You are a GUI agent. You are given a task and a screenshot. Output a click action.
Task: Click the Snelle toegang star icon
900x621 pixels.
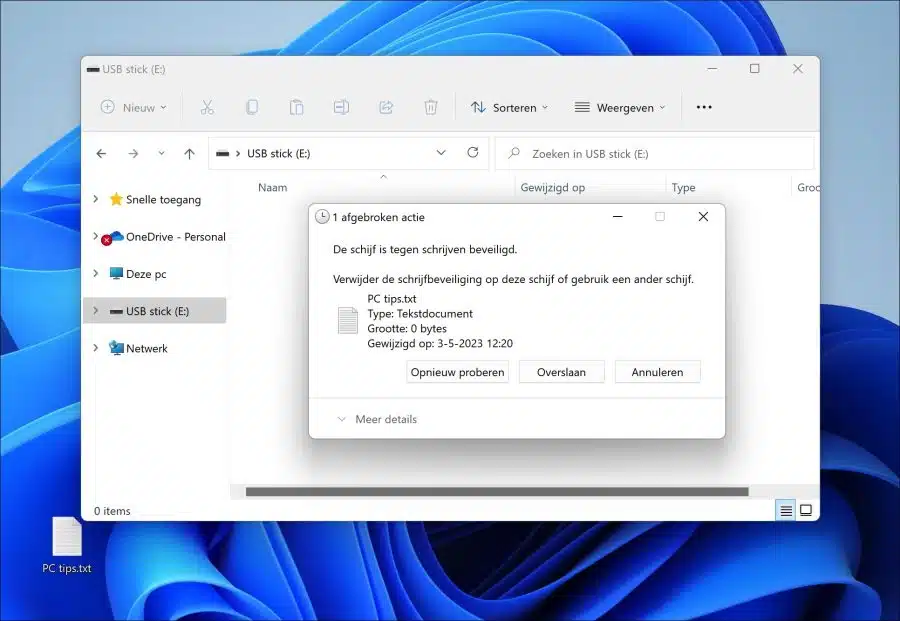point(116,199)
